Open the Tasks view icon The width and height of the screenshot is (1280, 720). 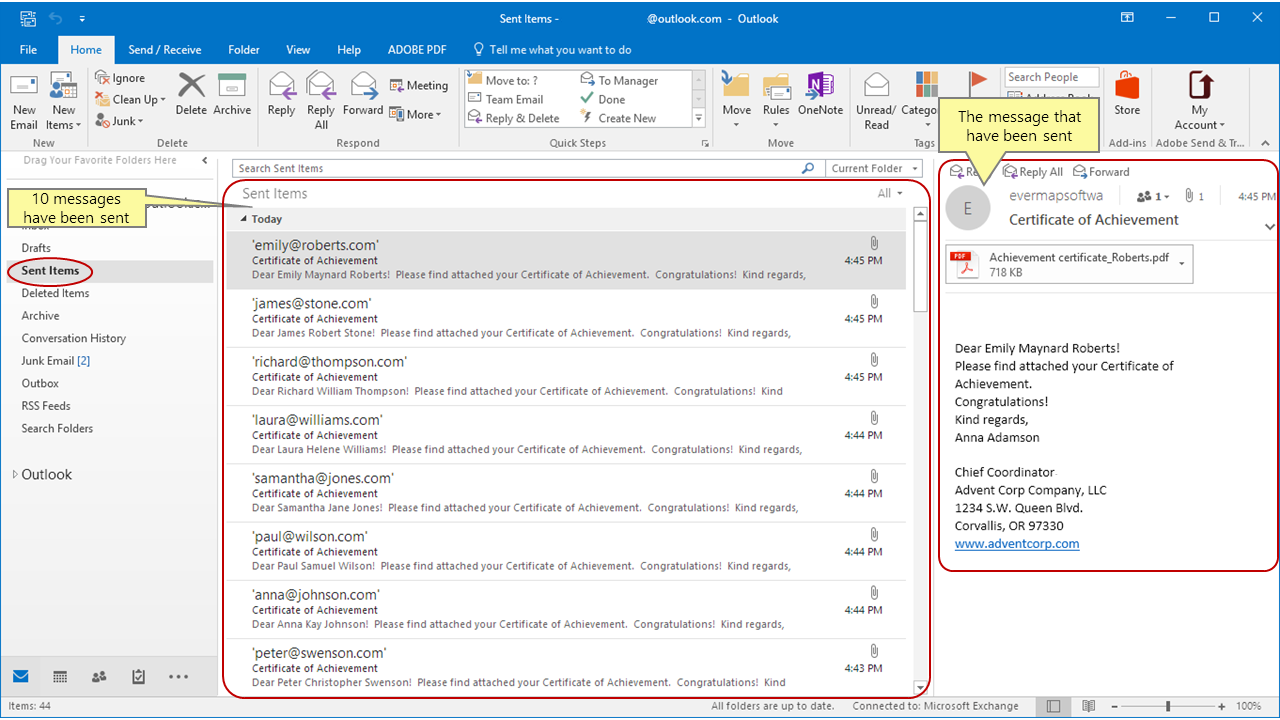click(138, 676)
